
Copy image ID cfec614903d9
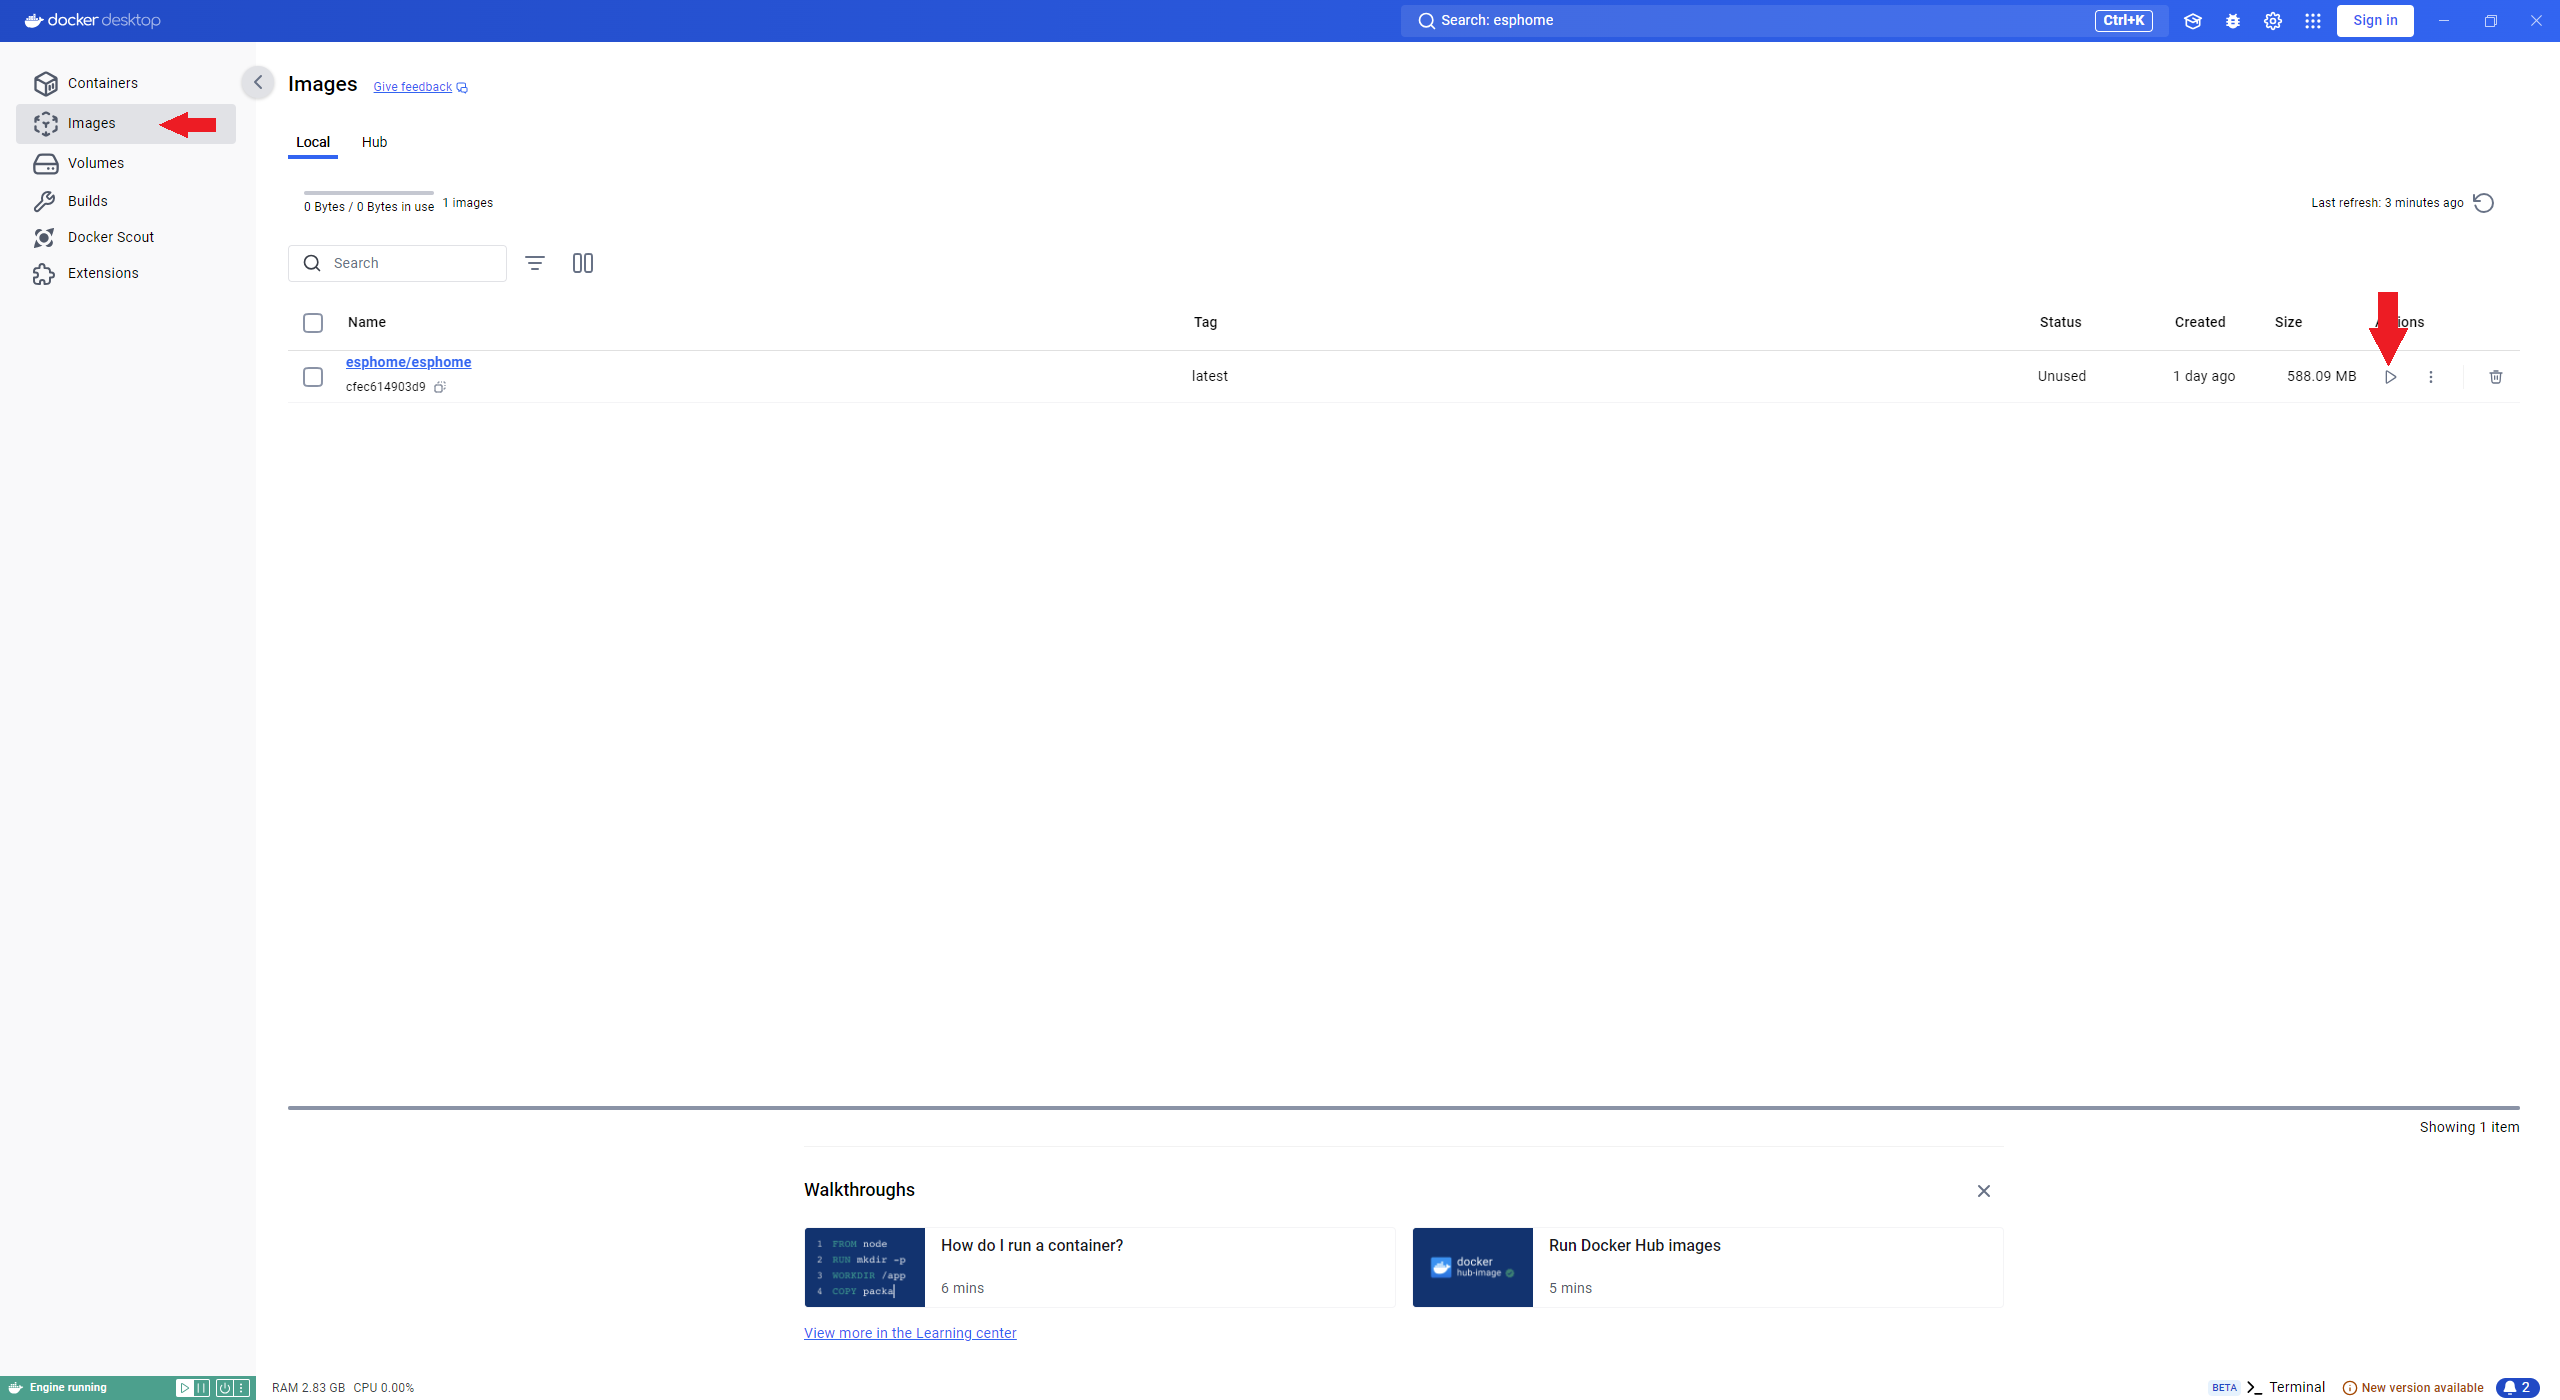pos(439,387)
